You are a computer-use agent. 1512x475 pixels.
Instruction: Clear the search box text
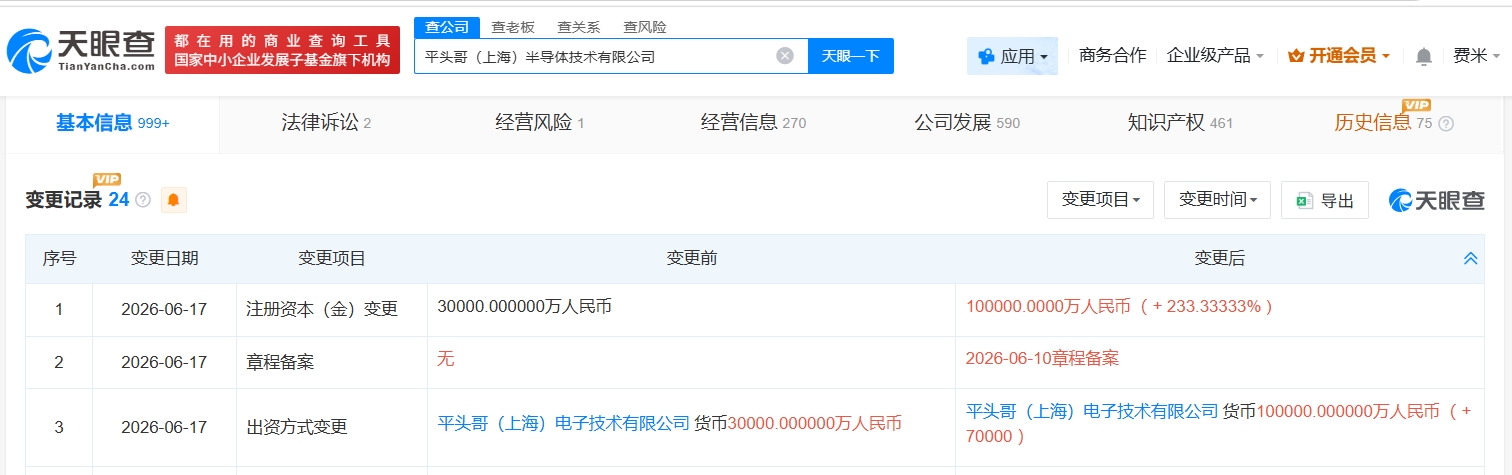click(x=785, y=56)
